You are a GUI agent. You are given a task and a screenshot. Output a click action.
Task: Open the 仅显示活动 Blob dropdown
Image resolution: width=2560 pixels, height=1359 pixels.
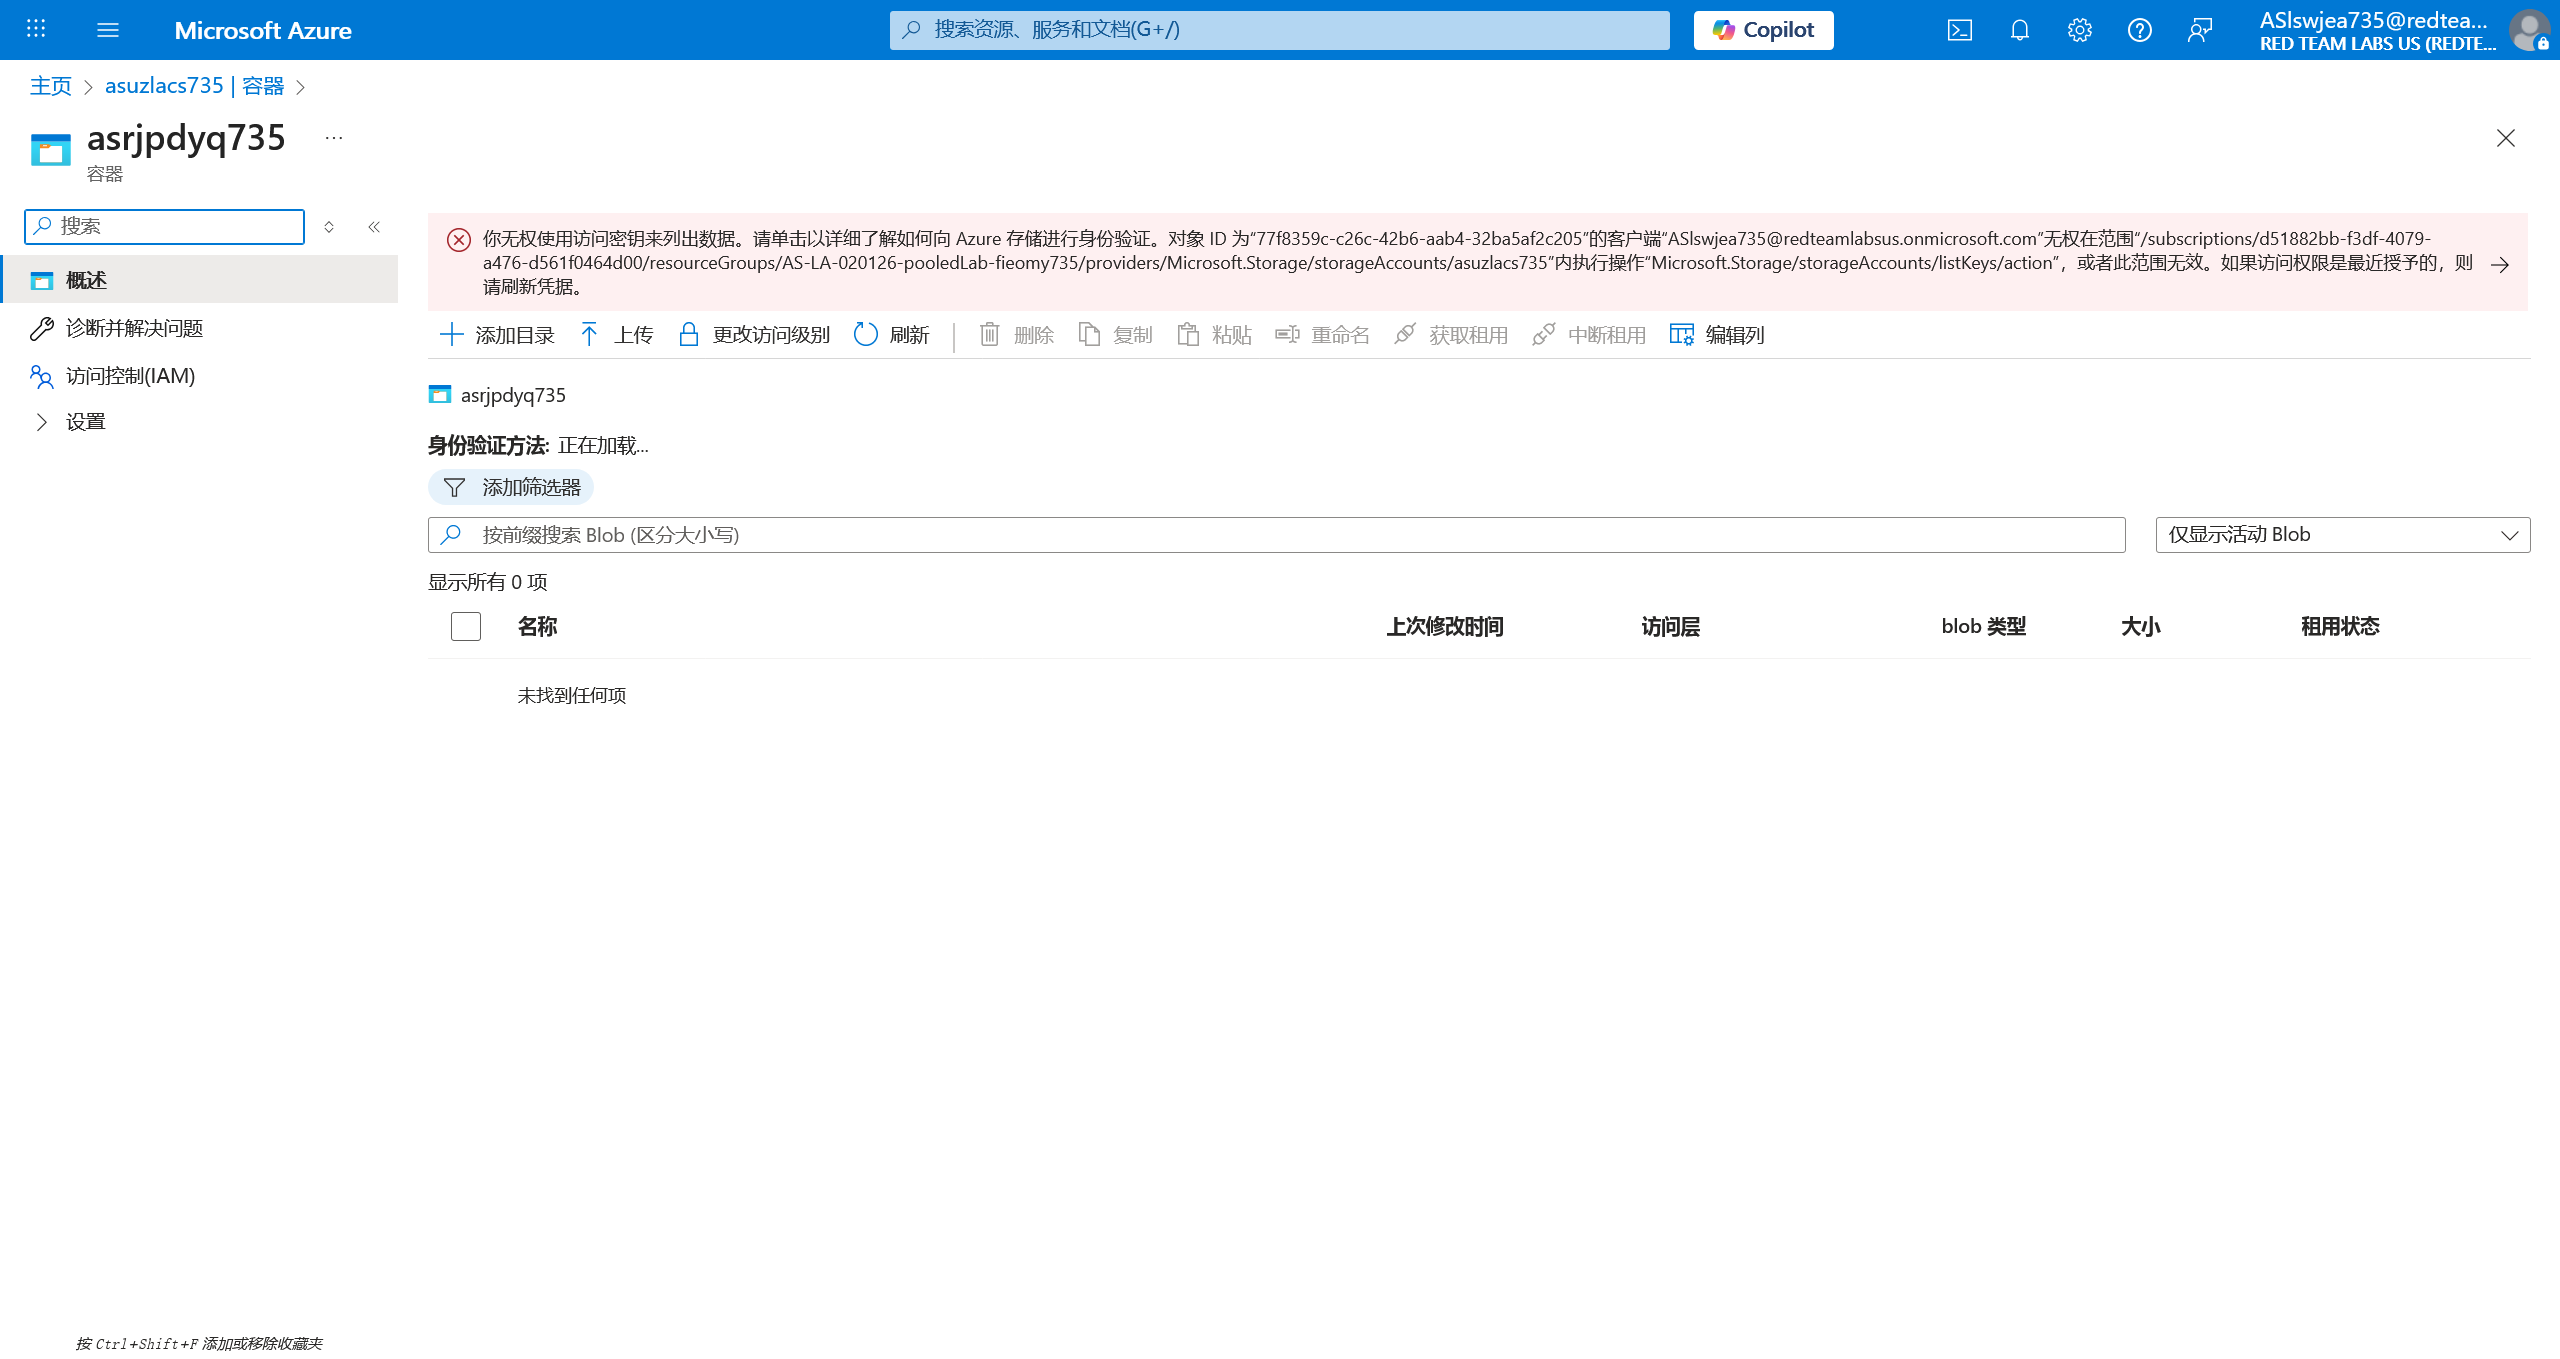(x=2342, y=535)
